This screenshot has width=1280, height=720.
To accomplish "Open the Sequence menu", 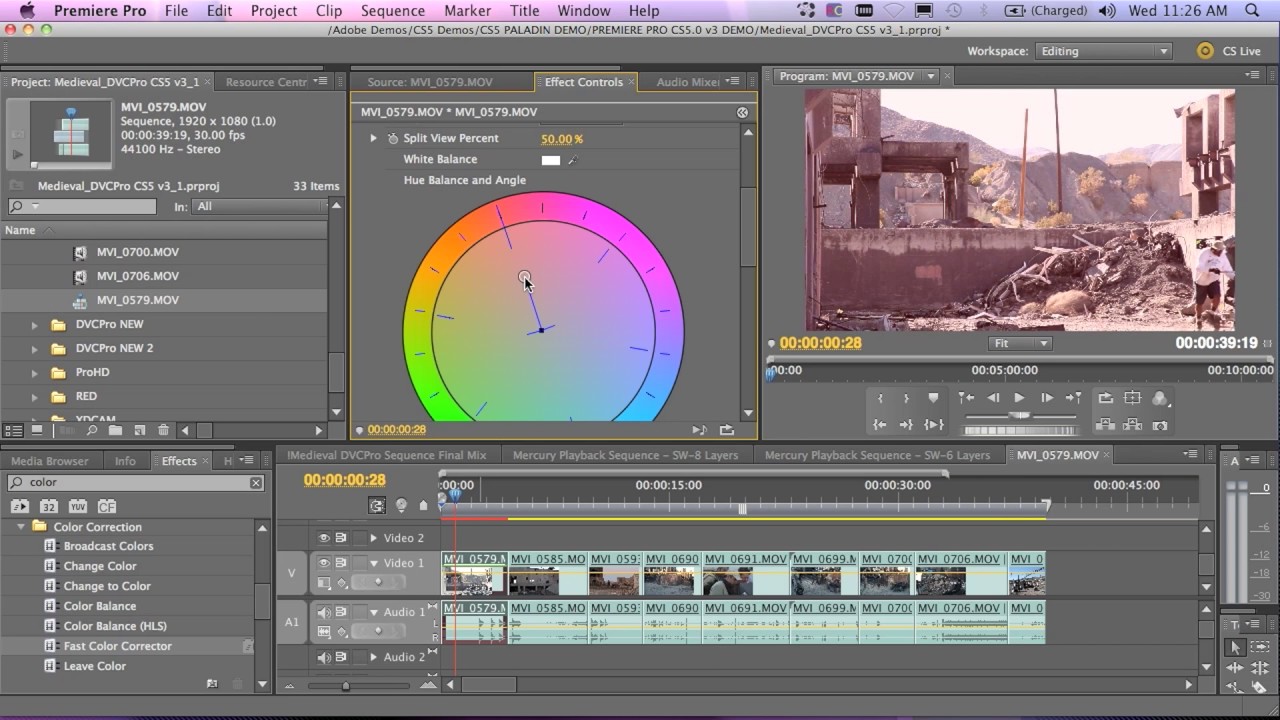I will pyautogui.click(x=393, y=11).
